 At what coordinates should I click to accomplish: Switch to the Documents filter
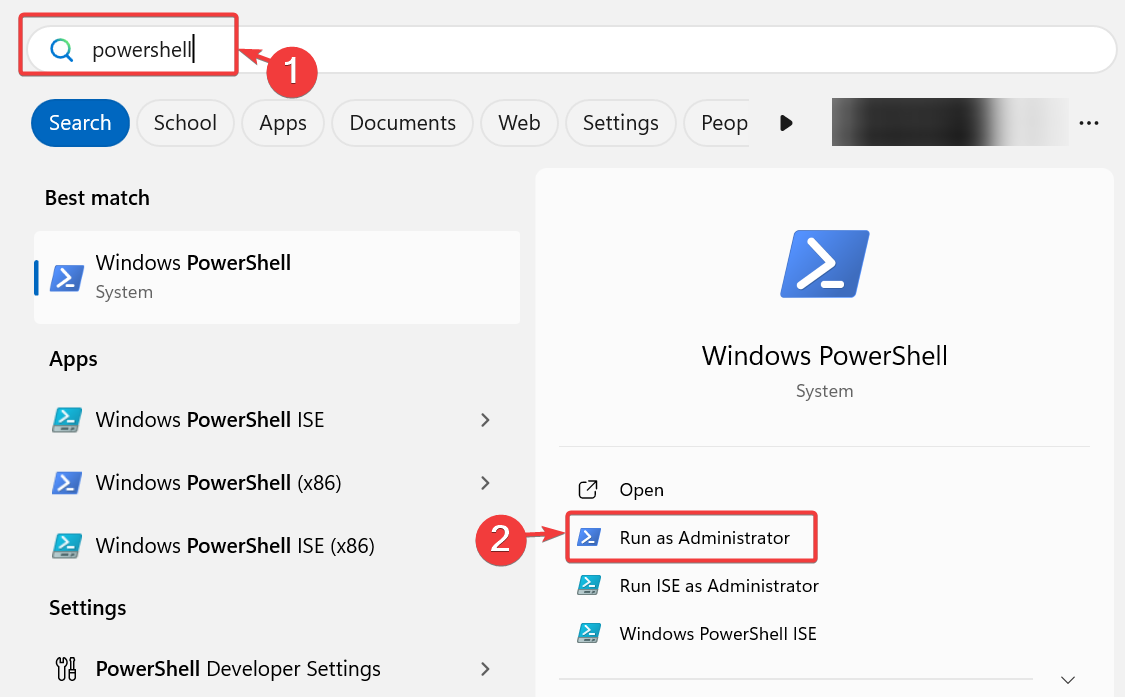click(402, 122)
